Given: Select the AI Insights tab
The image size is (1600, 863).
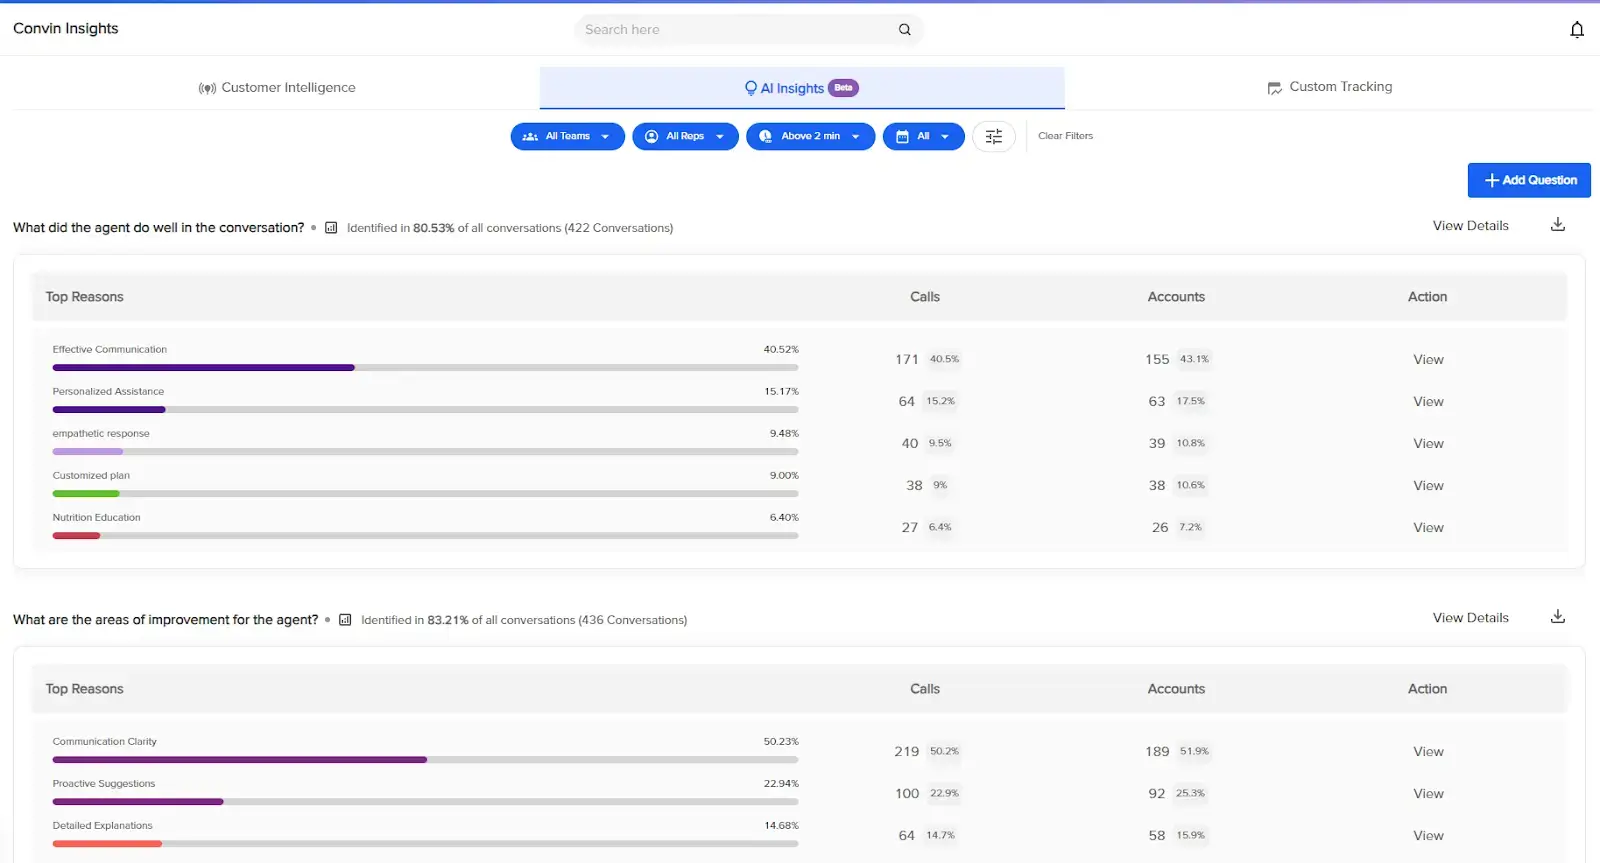Looking at the screenshot, I should point(802,88).
